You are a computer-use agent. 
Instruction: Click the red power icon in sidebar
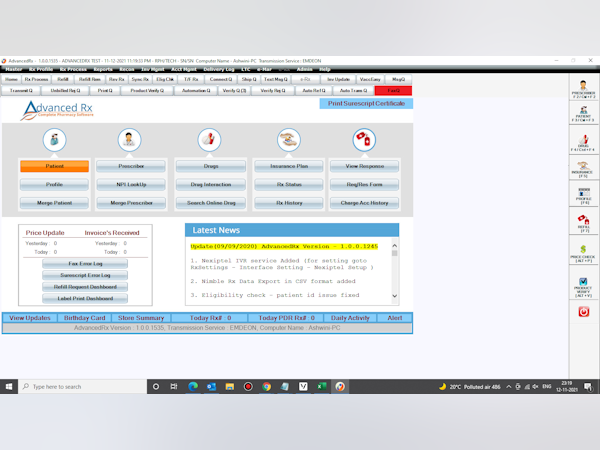(584, 312)
